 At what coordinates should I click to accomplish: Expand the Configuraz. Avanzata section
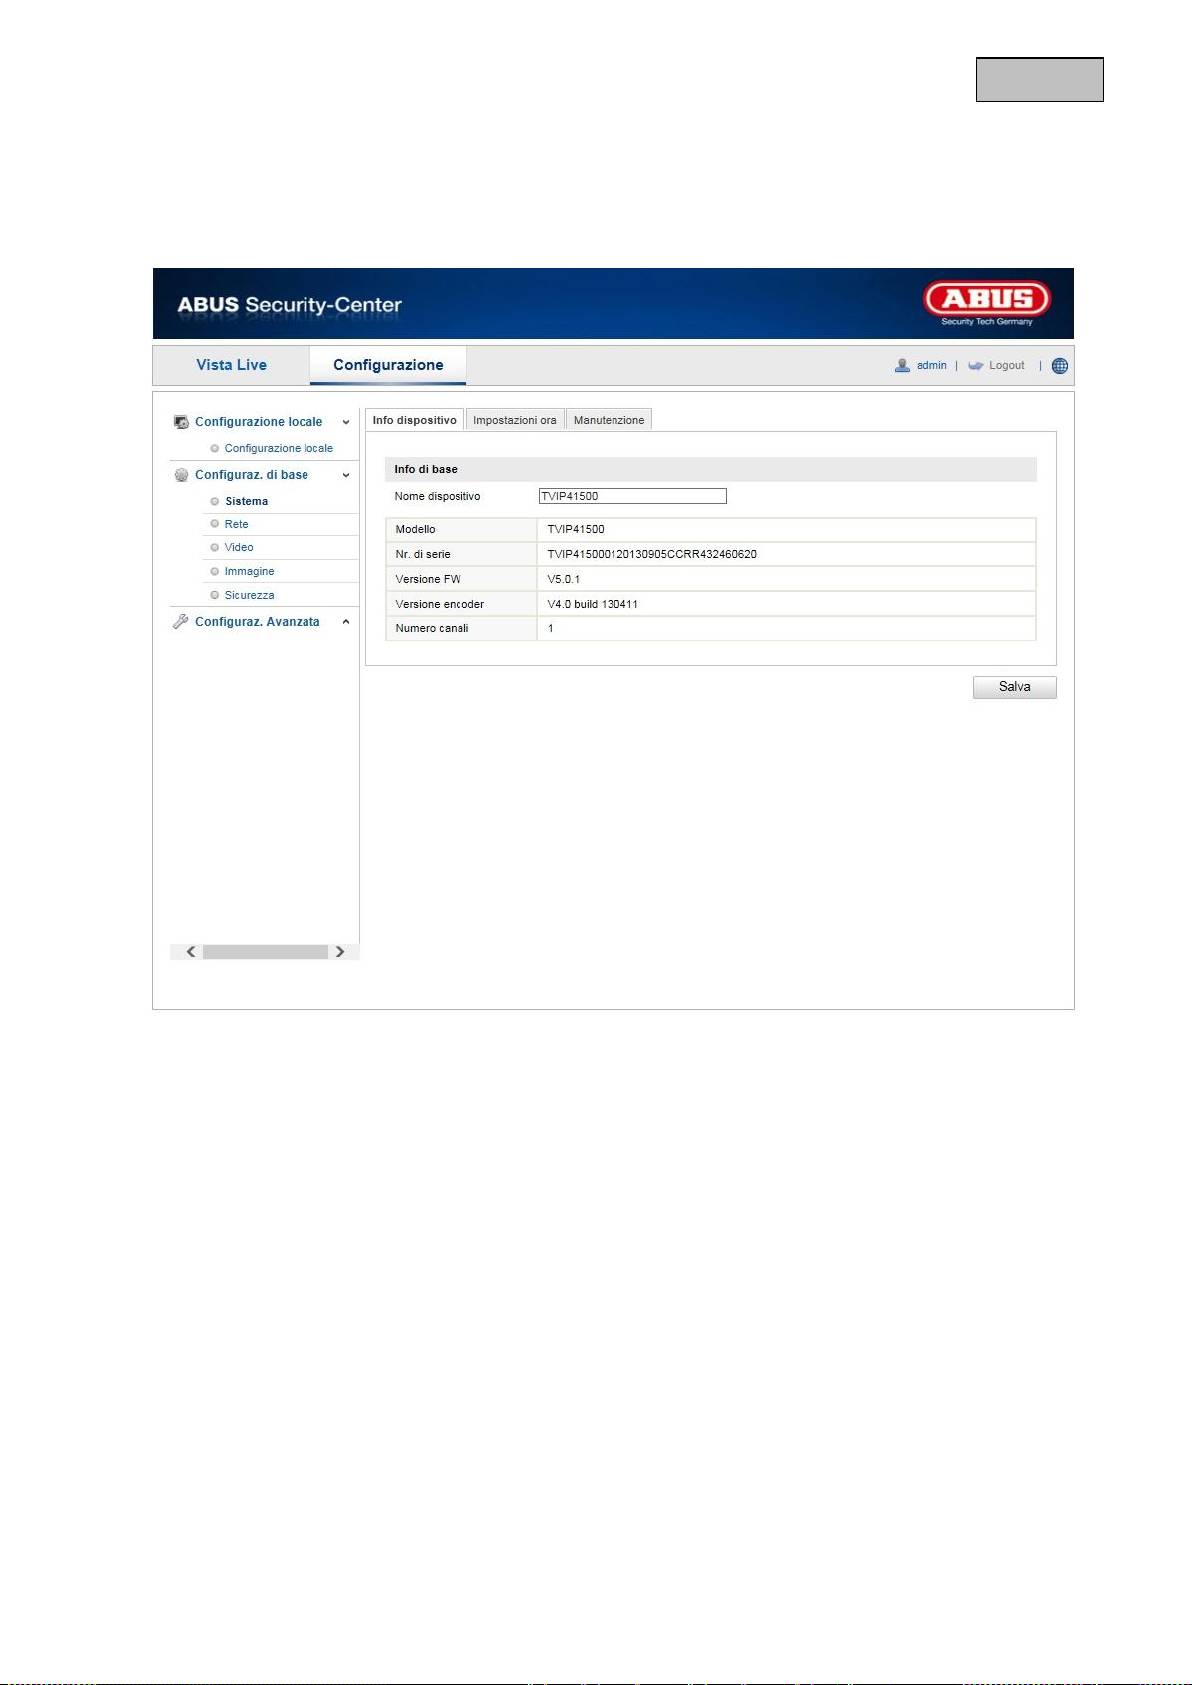pos(346,622)
